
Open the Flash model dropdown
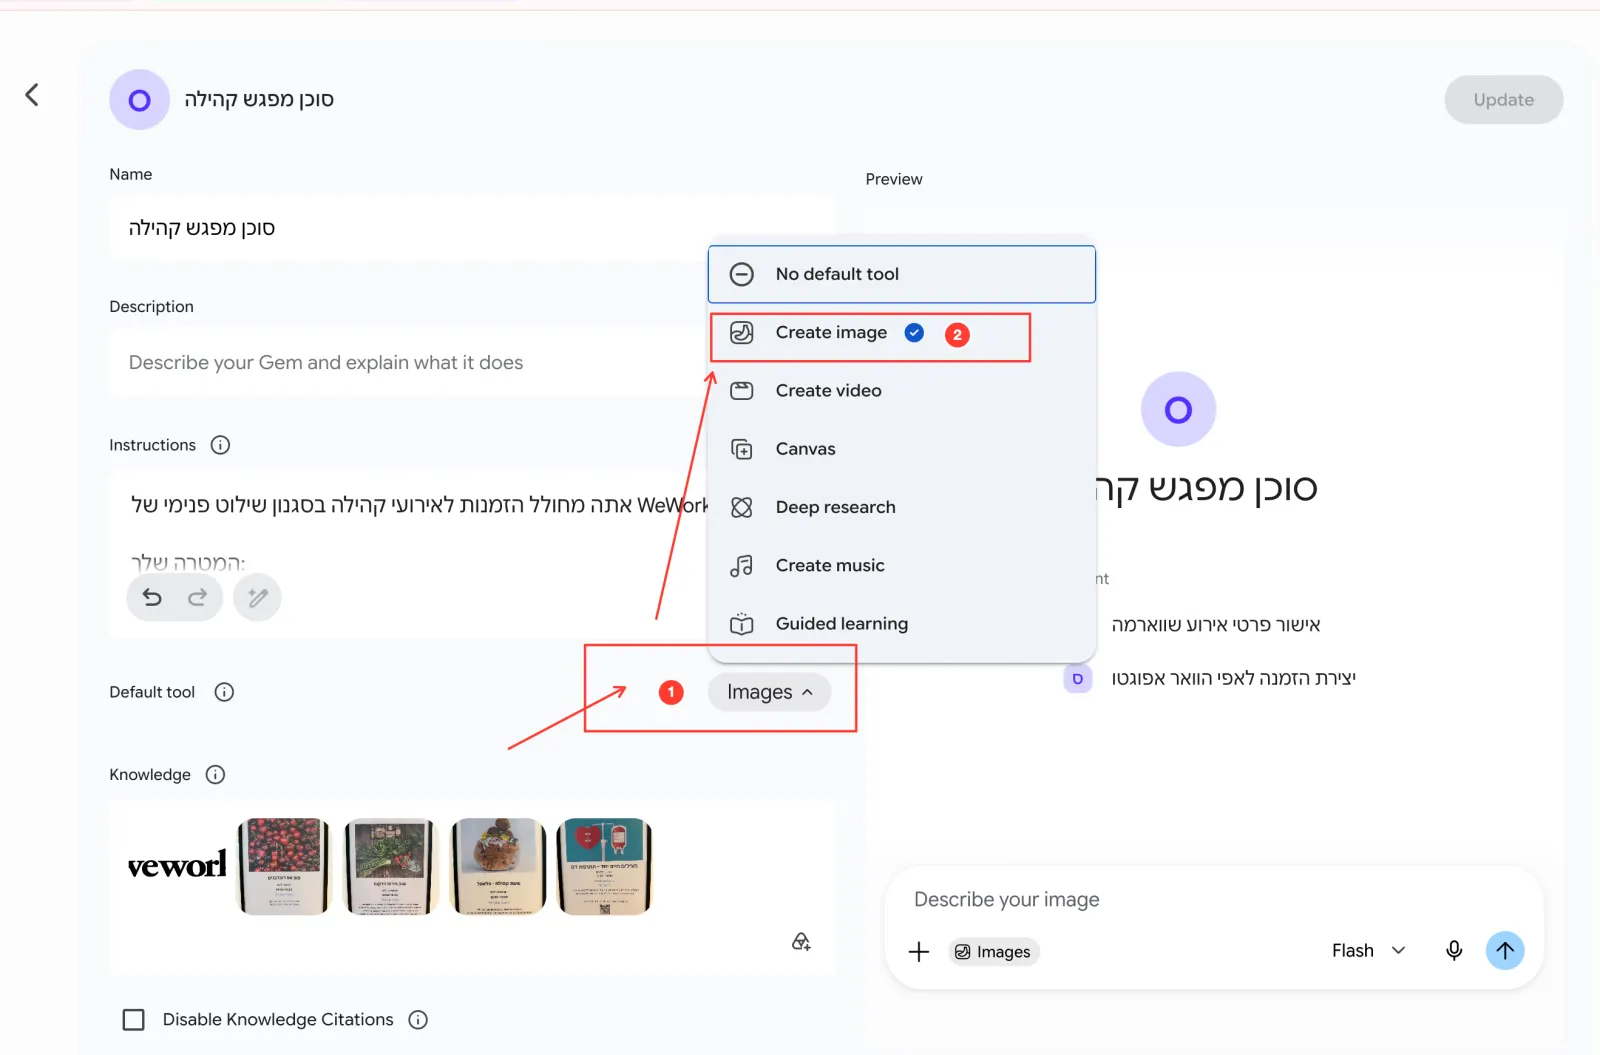point(1368,951)
